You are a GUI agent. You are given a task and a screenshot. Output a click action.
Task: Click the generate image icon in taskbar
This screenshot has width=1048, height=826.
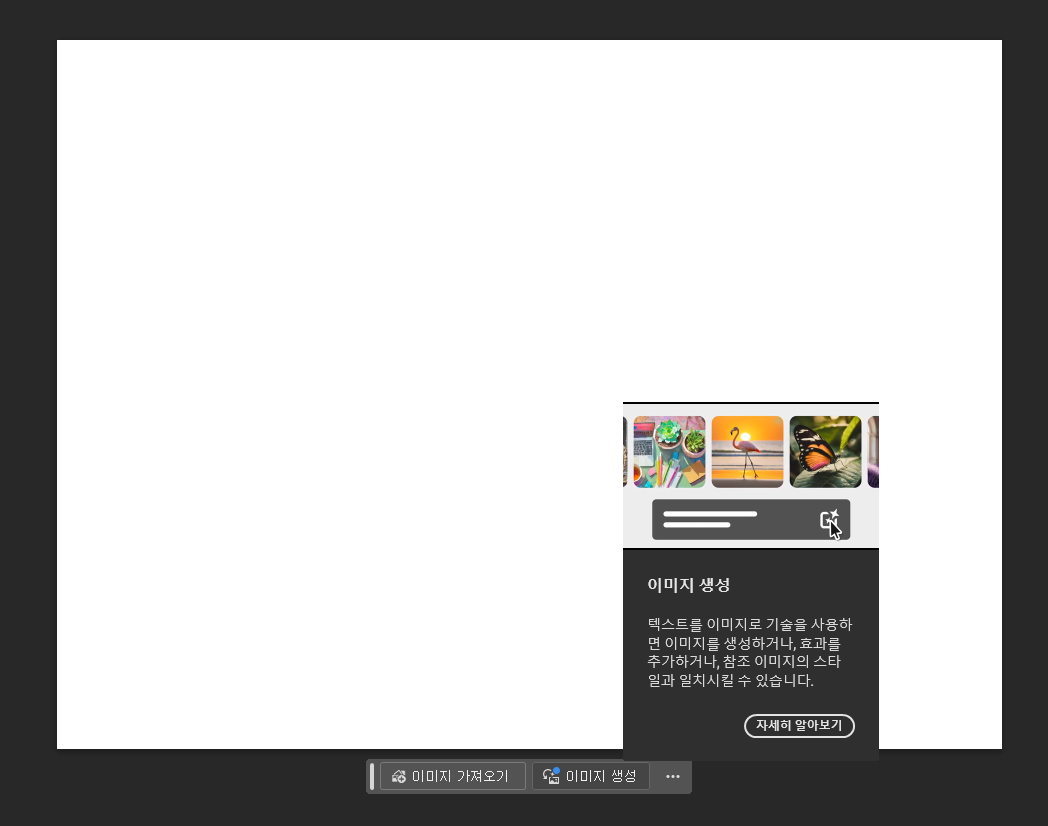click(x=551, y=776)
